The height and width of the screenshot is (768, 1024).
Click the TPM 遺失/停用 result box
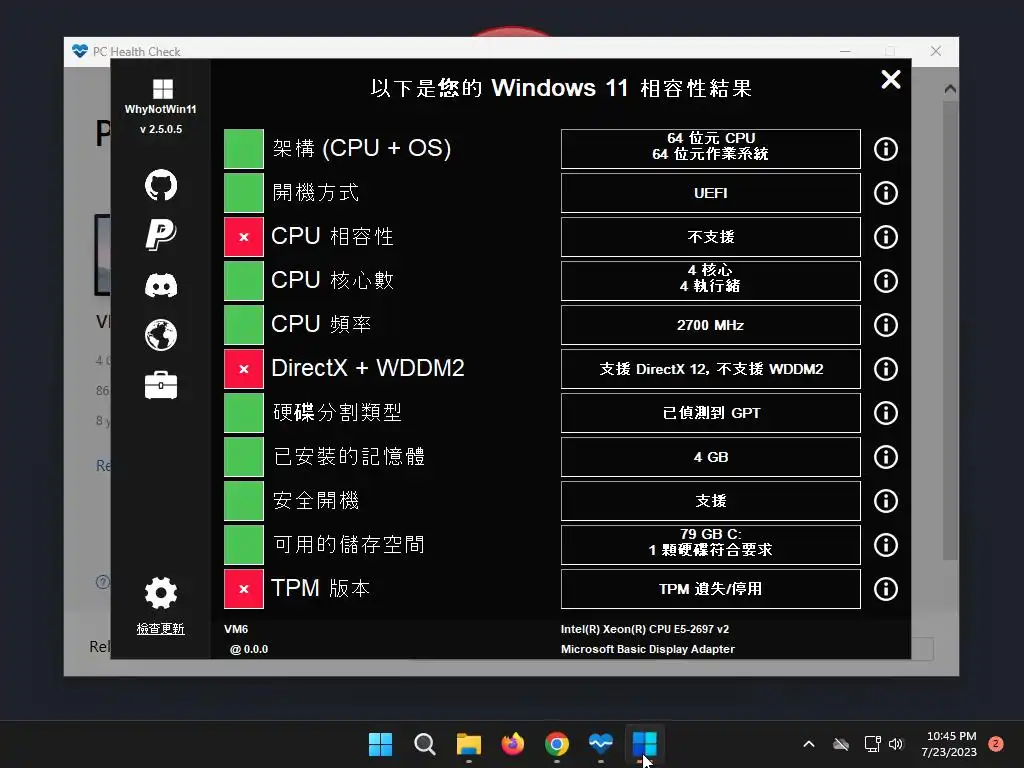[x=711, y=589]
